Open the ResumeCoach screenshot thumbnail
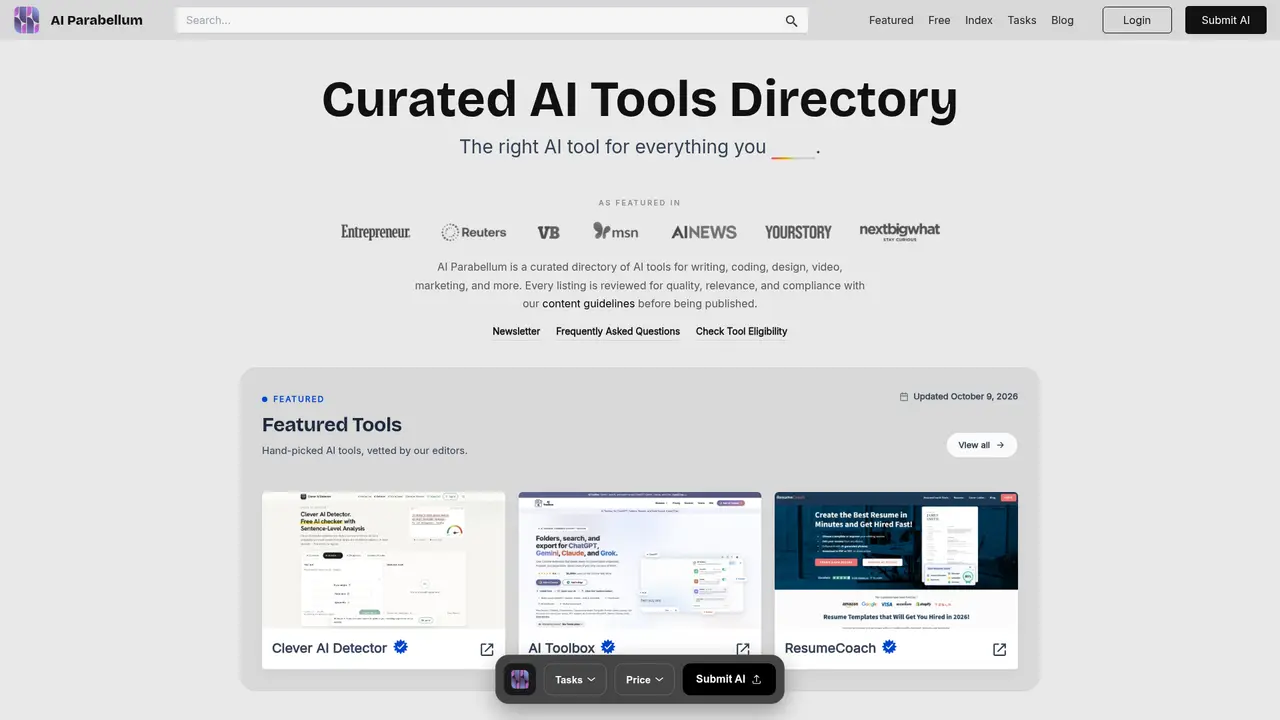The image size is (1280, 720). tap(896, 559)
